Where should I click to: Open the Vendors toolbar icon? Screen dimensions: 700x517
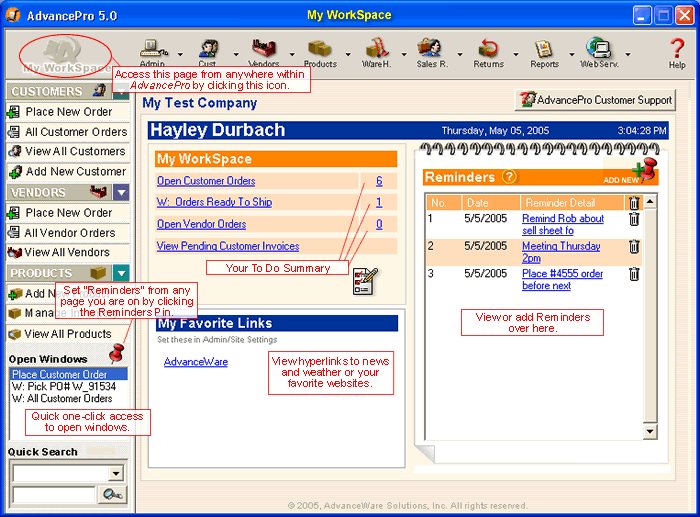(264, 49)
